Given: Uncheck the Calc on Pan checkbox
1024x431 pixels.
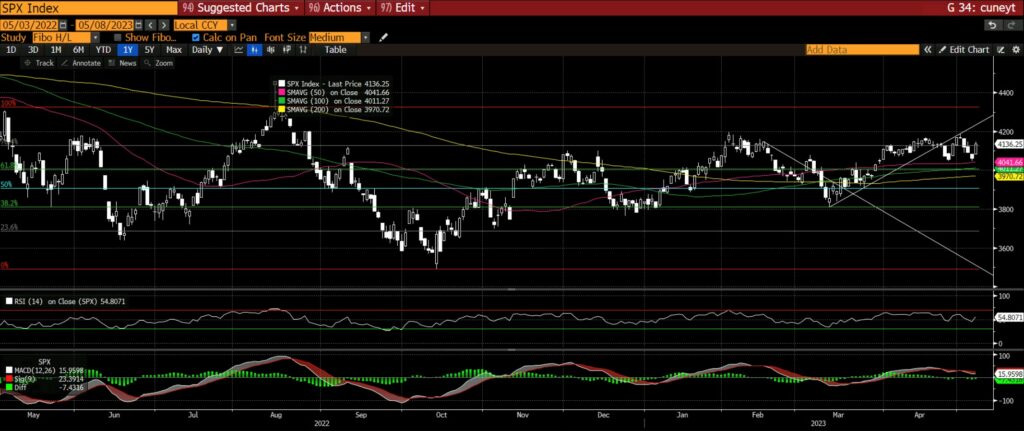Looking at the screenshot, I should pyautogui.click(x=195, y=36).
